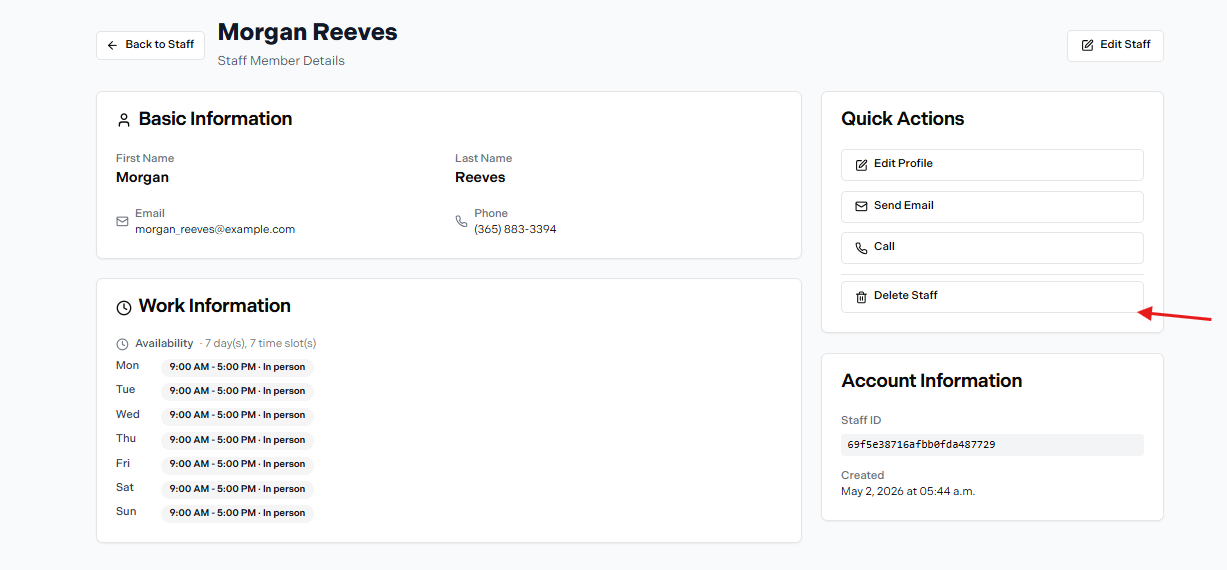Go back via Back to Staff button
Screen dimensions: 1227x570
pyautogui.click(x=151, y=45)
